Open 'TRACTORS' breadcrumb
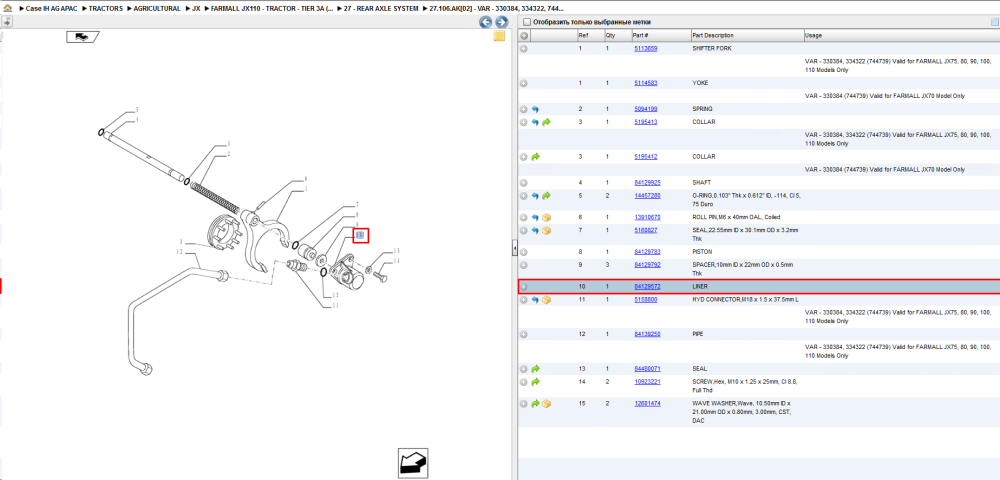This screenshot has width=1000, height=480. (105, 8)
